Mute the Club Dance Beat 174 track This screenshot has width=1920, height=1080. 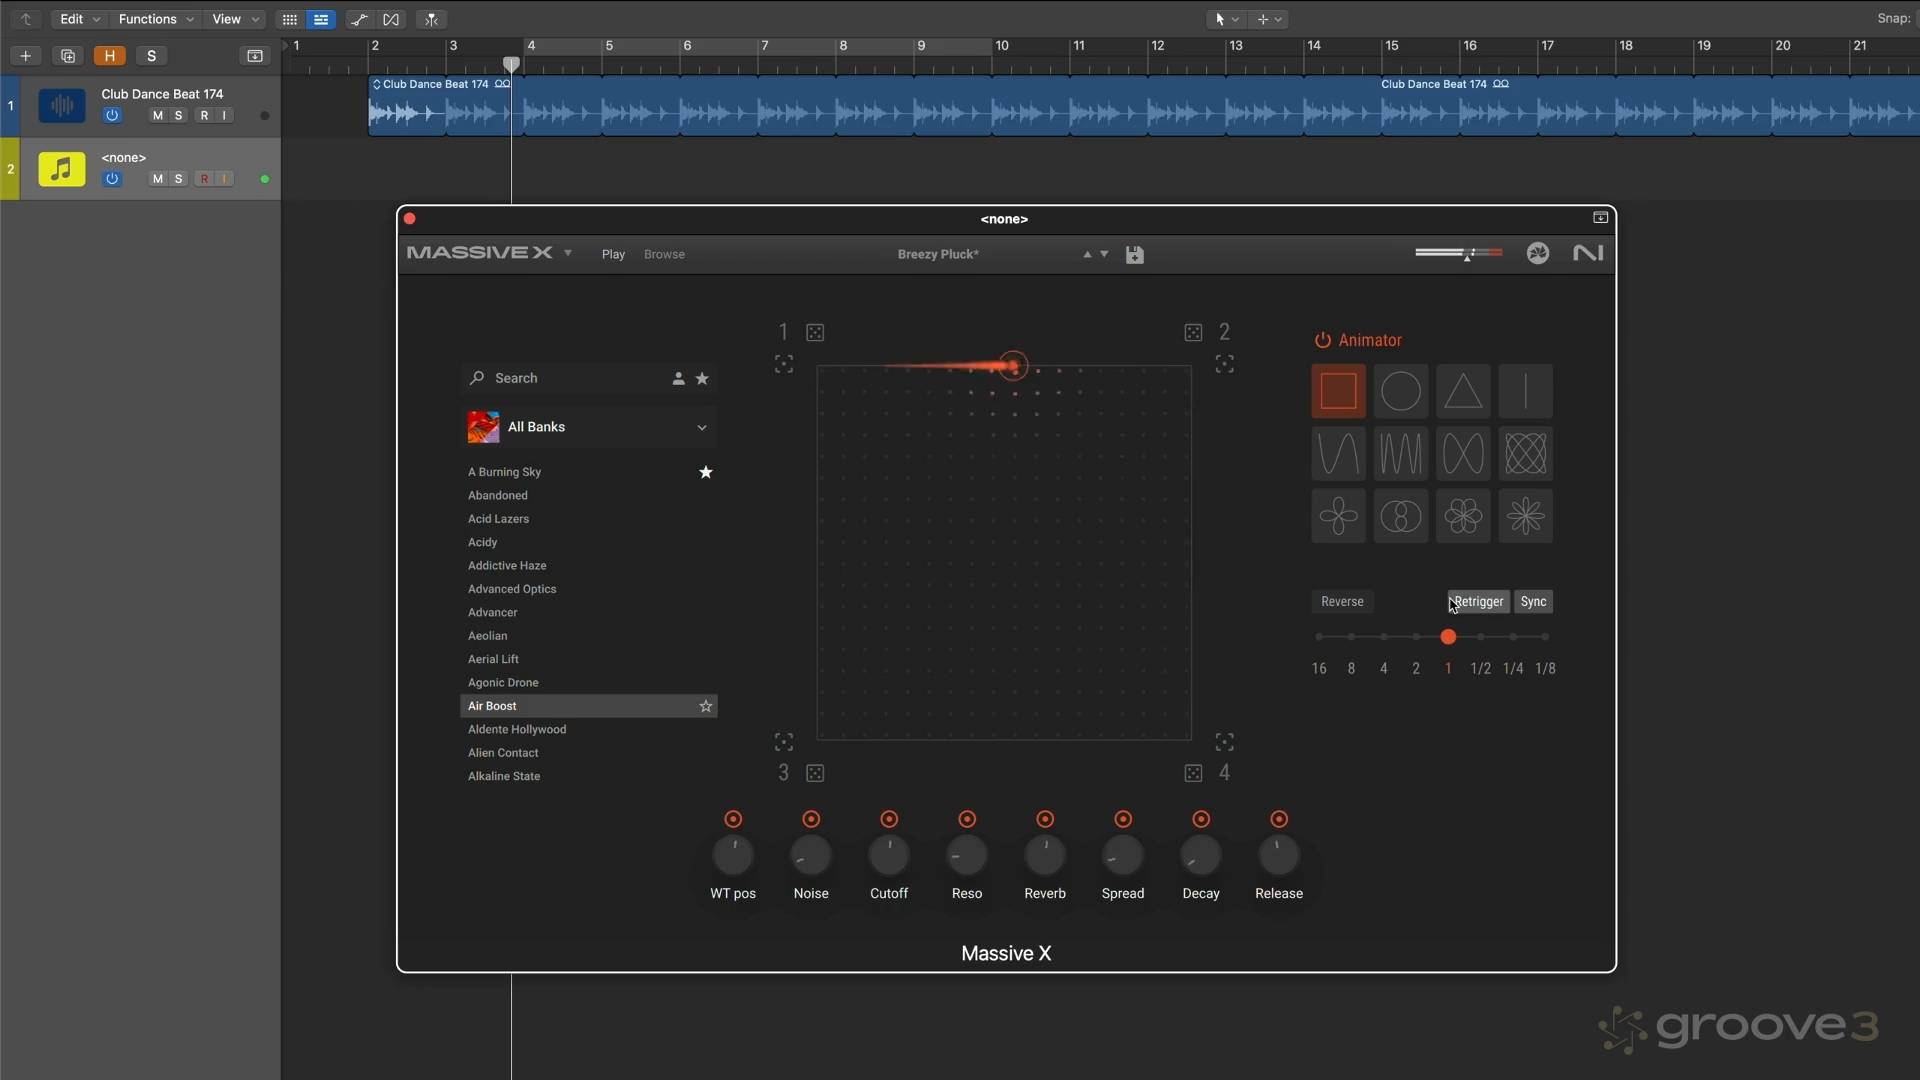coord(157,115)
